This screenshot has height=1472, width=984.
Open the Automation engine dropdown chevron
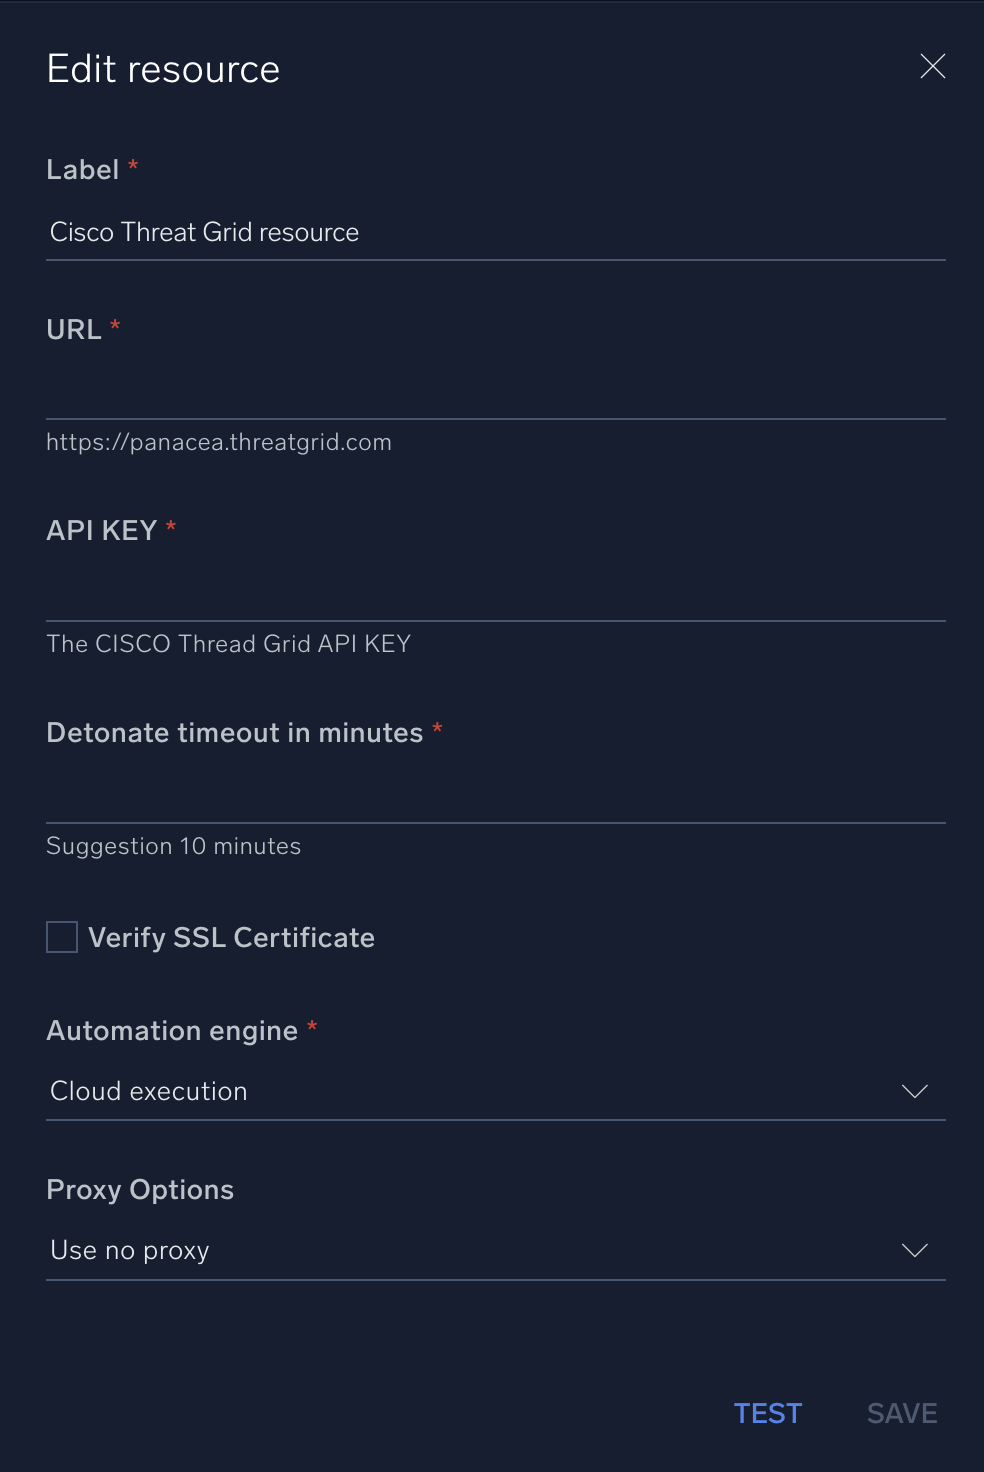(x=913, y=1091)
